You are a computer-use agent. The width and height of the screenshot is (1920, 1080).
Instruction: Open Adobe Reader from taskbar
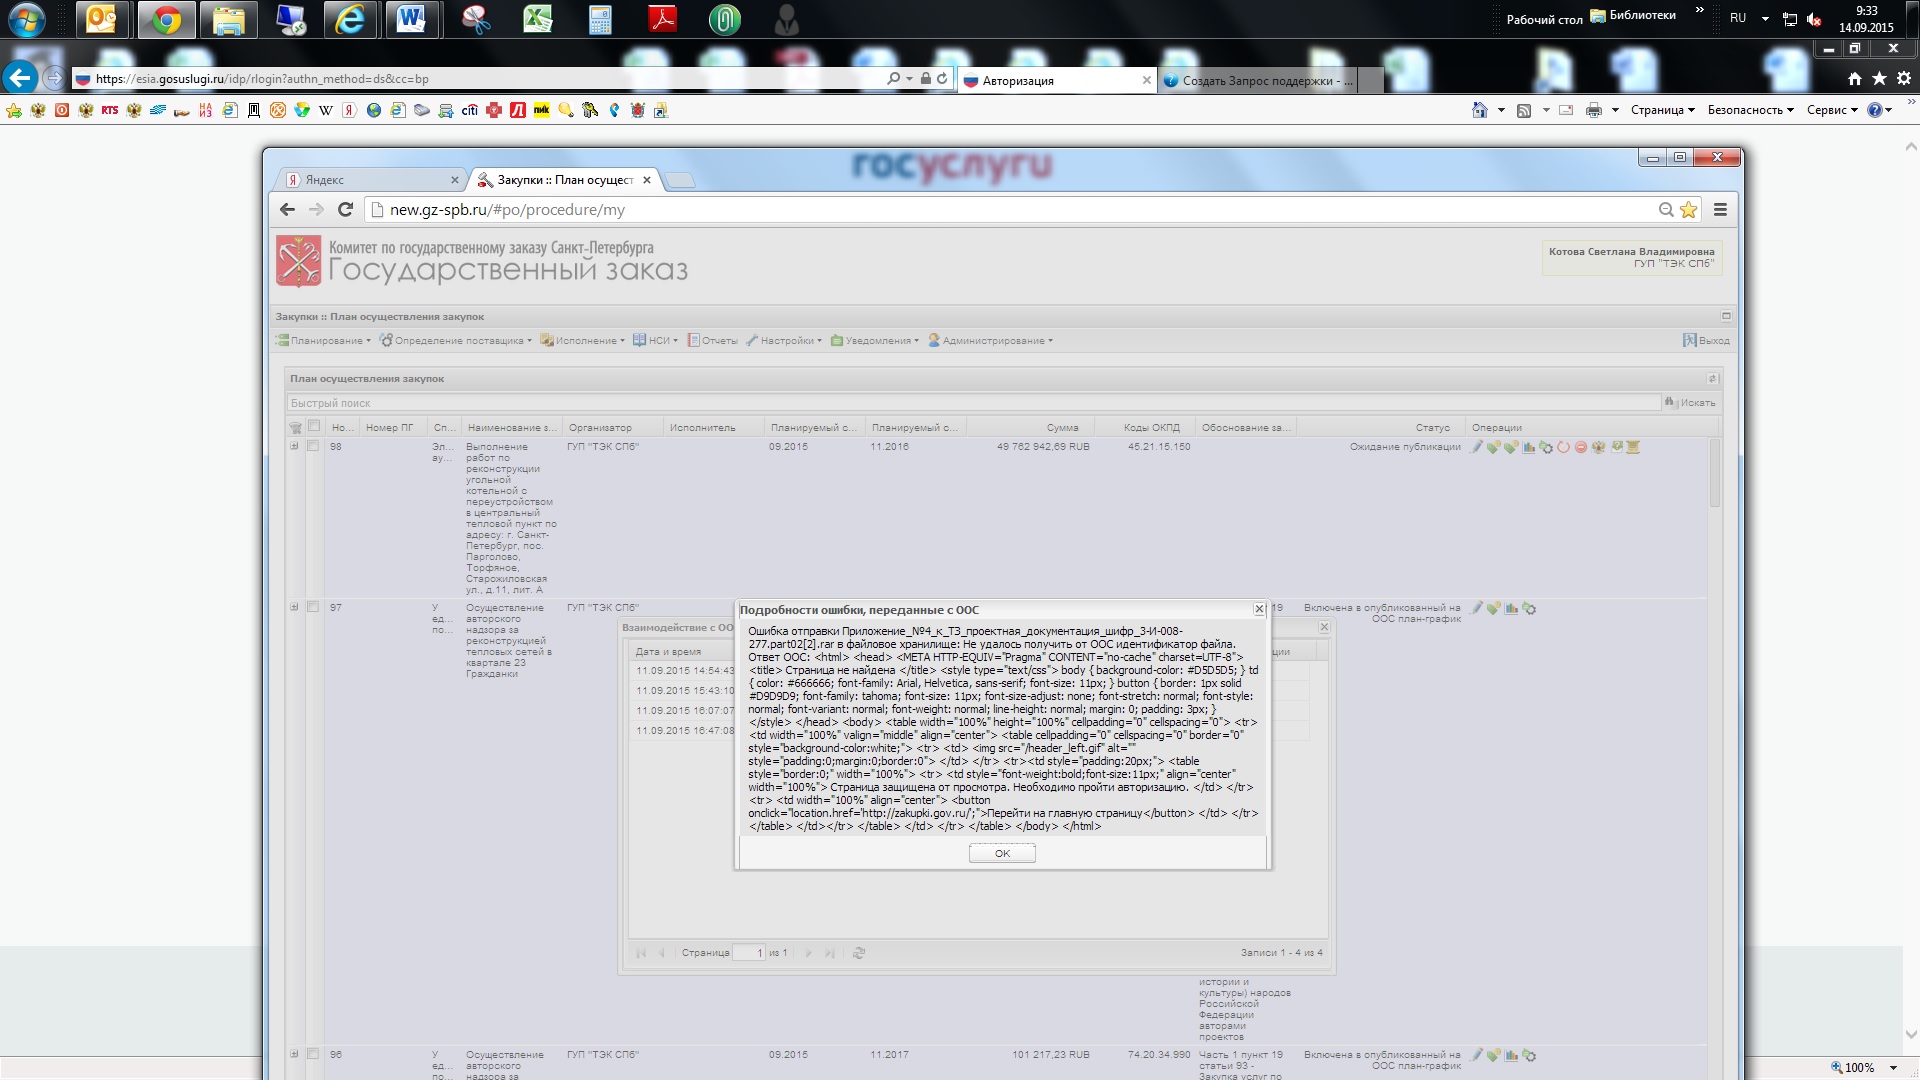pyautogui.click(x=662, y=19)
